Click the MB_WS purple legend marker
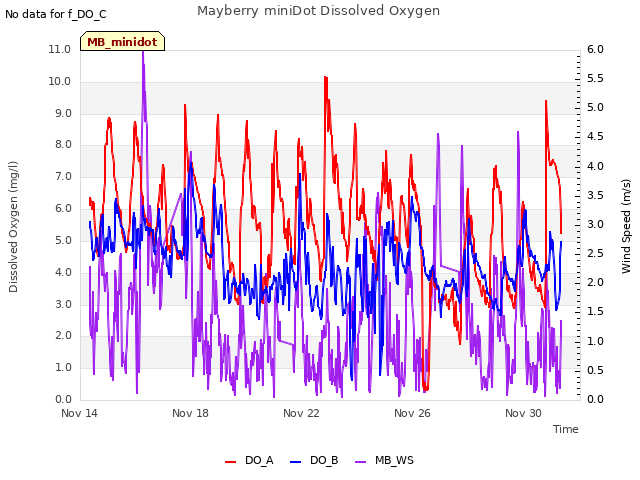Screen dimensions: 640x480 pyautogui.click(x=360, y=462)
